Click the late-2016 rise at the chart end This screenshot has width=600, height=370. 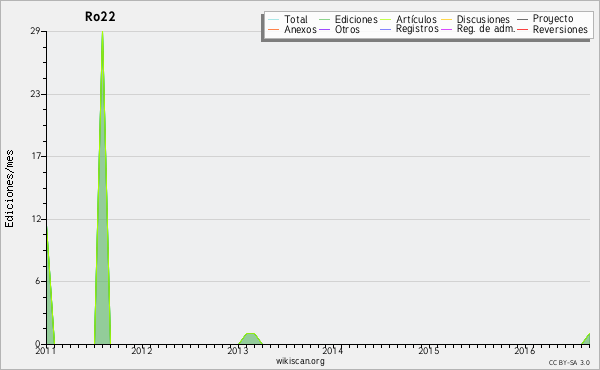coord(586,339)
